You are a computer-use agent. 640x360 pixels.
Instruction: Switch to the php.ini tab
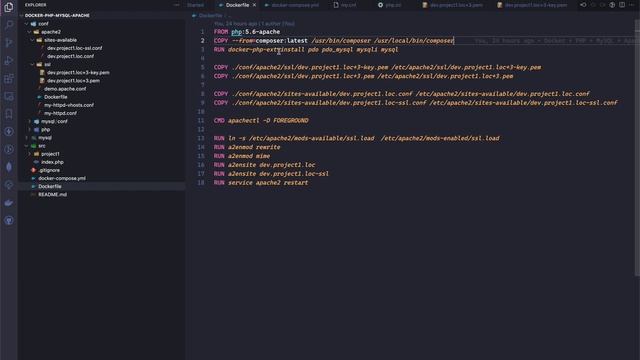click(389, 5)
